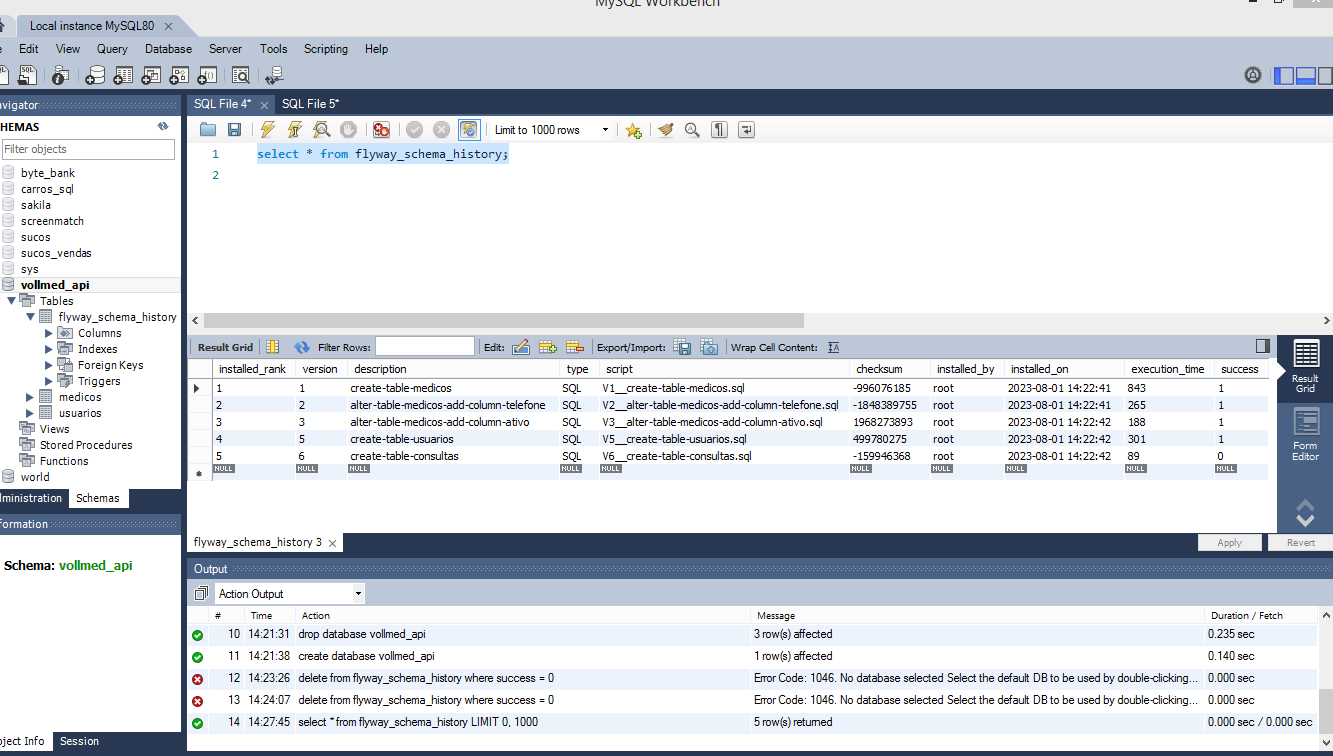This screenshot has width=1333, height=756.
Task: Click the editor horizontal scrollbar
Action: click(x=503, y=320)
